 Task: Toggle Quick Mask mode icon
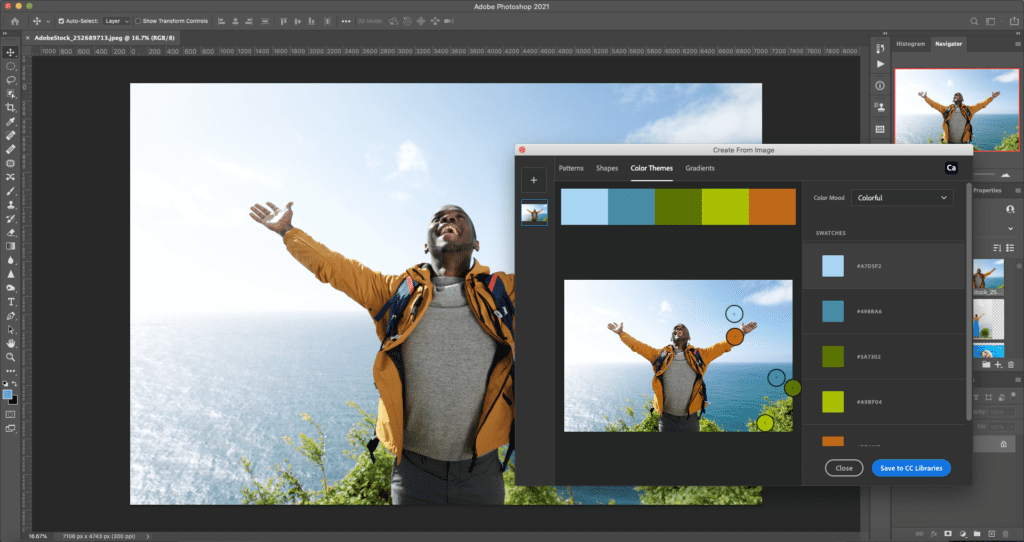click(x=10, y=414)
